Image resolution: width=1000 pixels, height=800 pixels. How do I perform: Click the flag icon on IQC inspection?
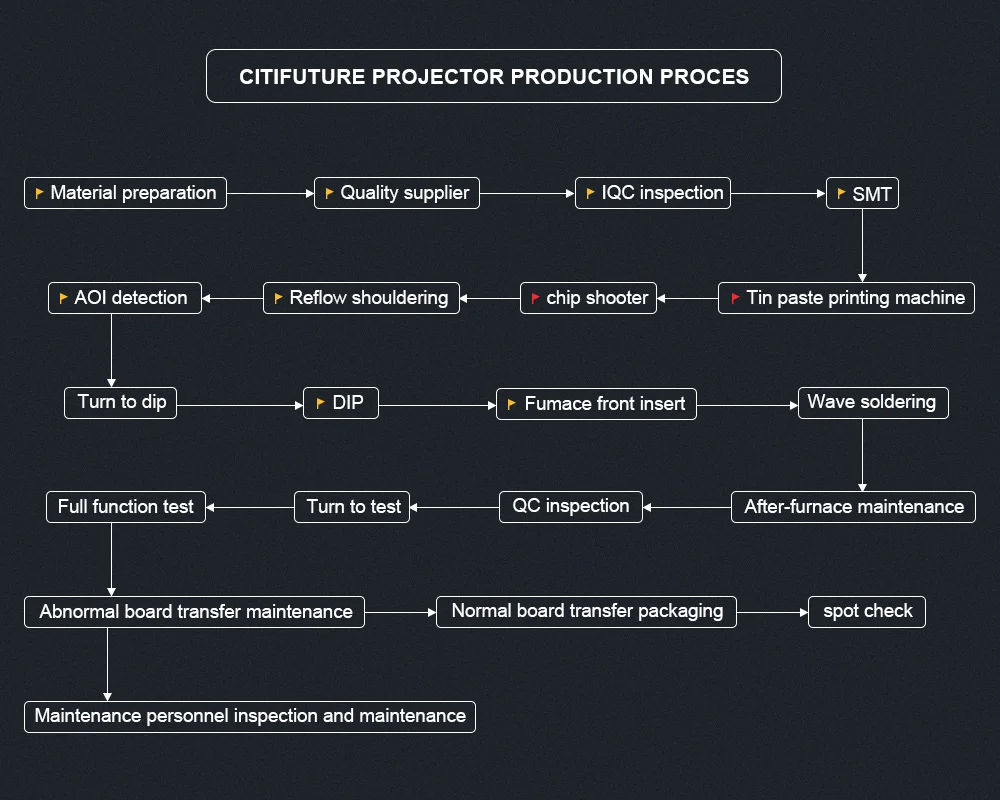pyautogui.click(x=590, y=193)
